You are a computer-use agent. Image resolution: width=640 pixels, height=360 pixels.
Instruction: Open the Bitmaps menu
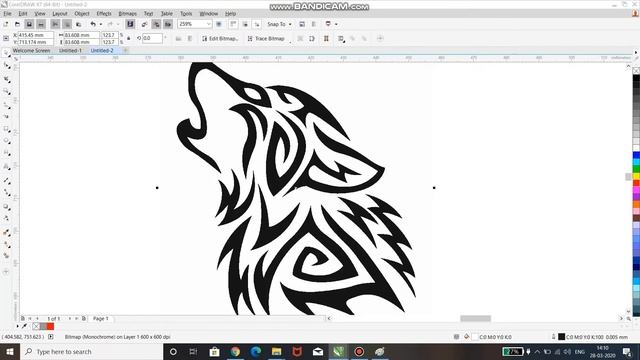[x=127, y=13]
